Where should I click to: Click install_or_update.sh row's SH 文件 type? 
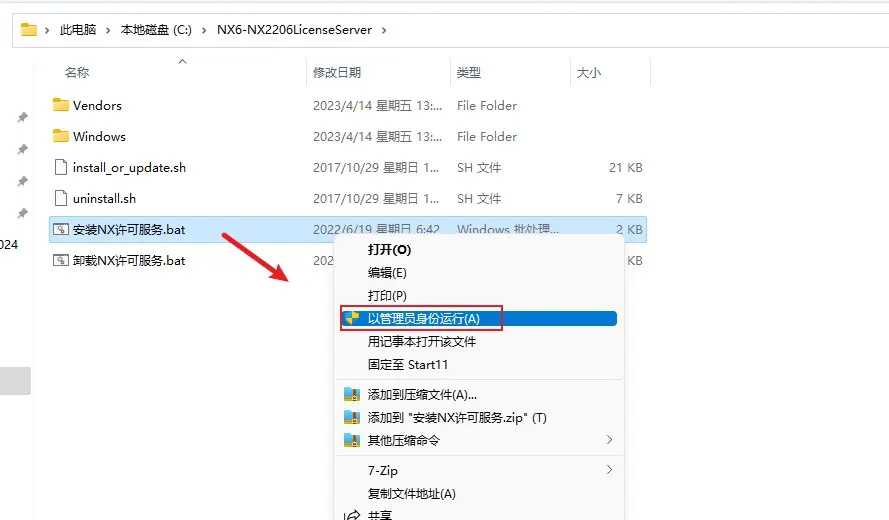pyautogui.click(x=479, y=168)
